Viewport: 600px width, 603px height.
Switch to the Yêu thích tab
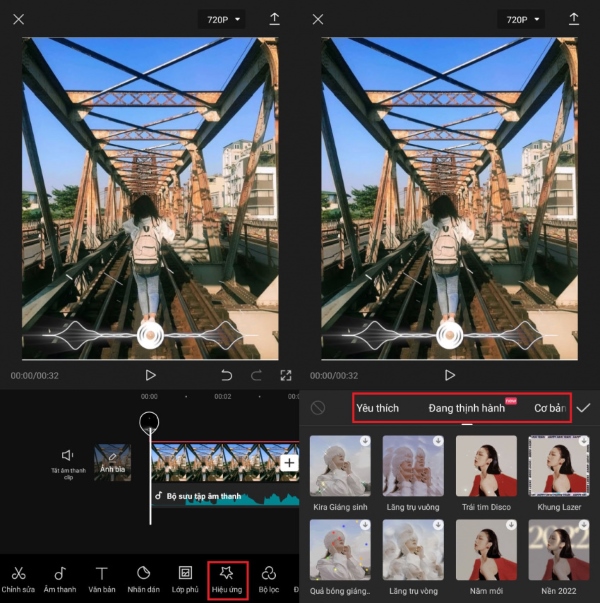377,408
